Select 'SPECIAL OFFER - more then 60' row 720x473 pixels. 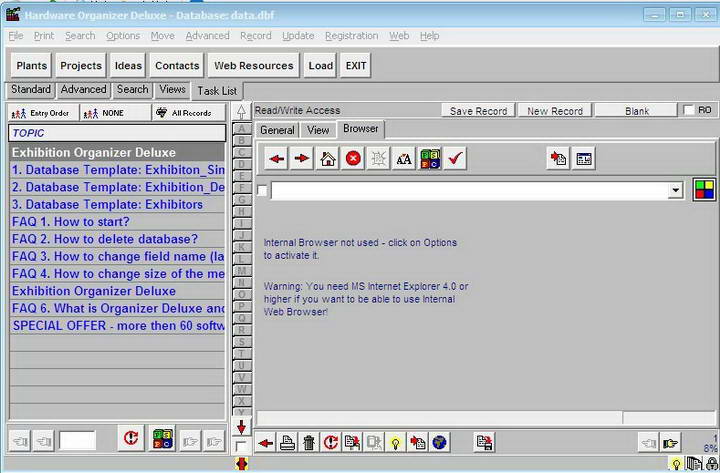coord(117,326)
